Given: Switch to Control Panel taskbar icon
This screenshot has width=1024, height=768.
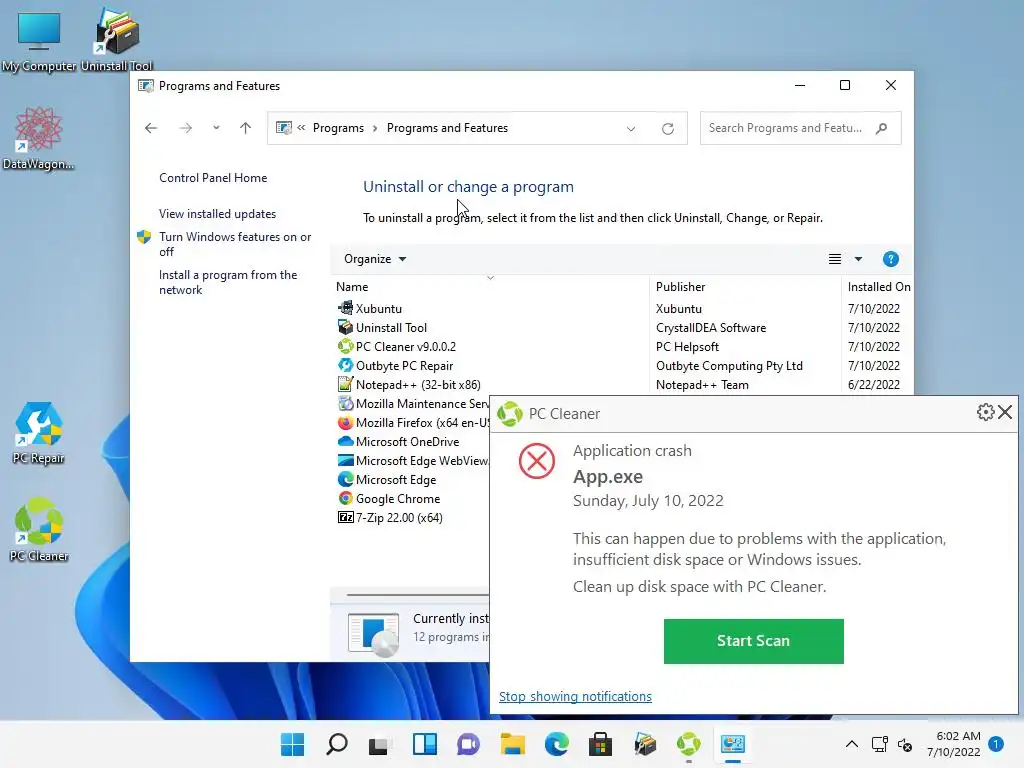Looking at the screenshot, I should 733,744.
